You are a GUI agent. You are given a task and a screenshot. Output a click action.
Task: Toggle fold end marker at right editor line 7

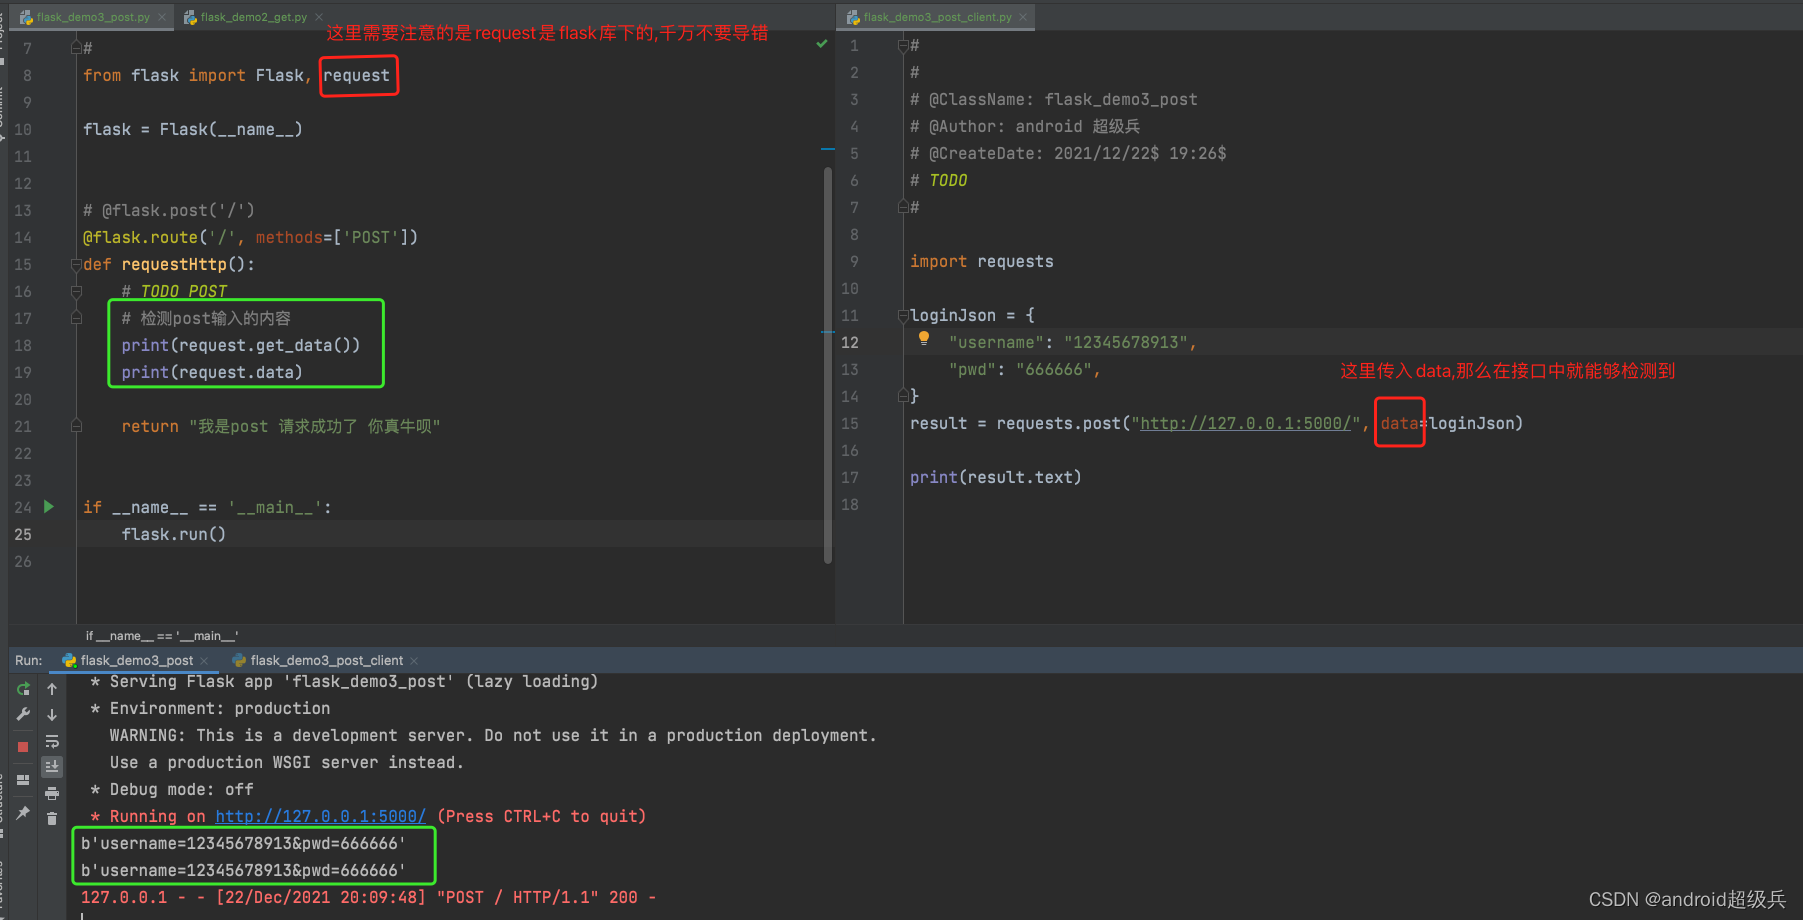pyautogui.click(x=903, y=207)
